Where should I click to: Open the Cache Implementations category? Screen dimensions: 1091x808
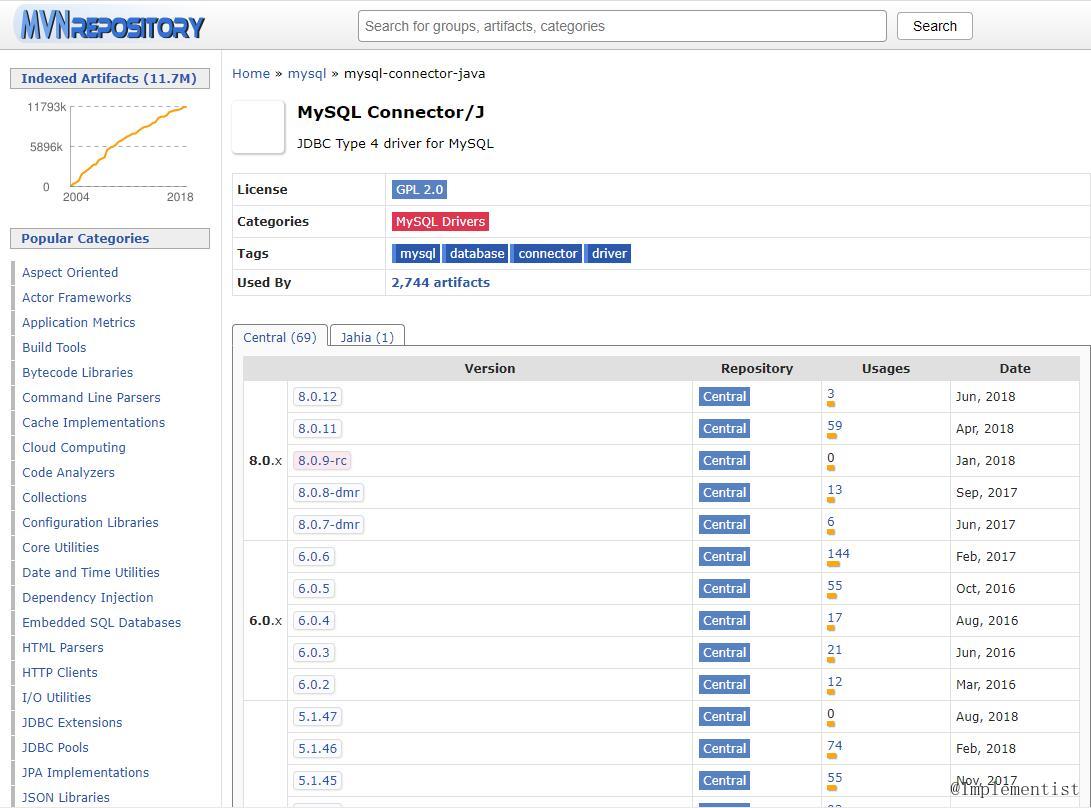tap(93, 423)
